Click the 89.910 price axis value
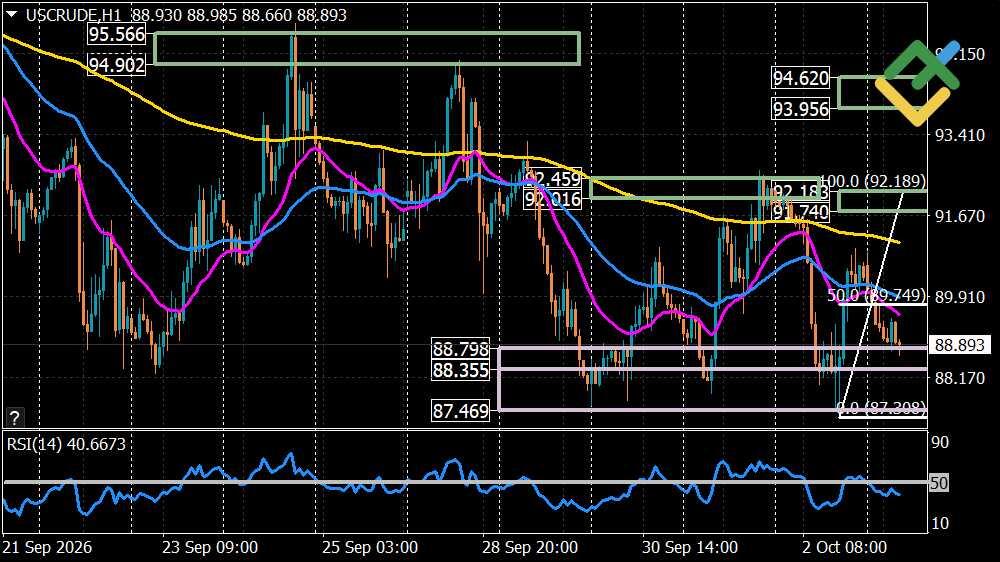The width and height of the screenshot is (1000, 562). (x=960, y=297)
